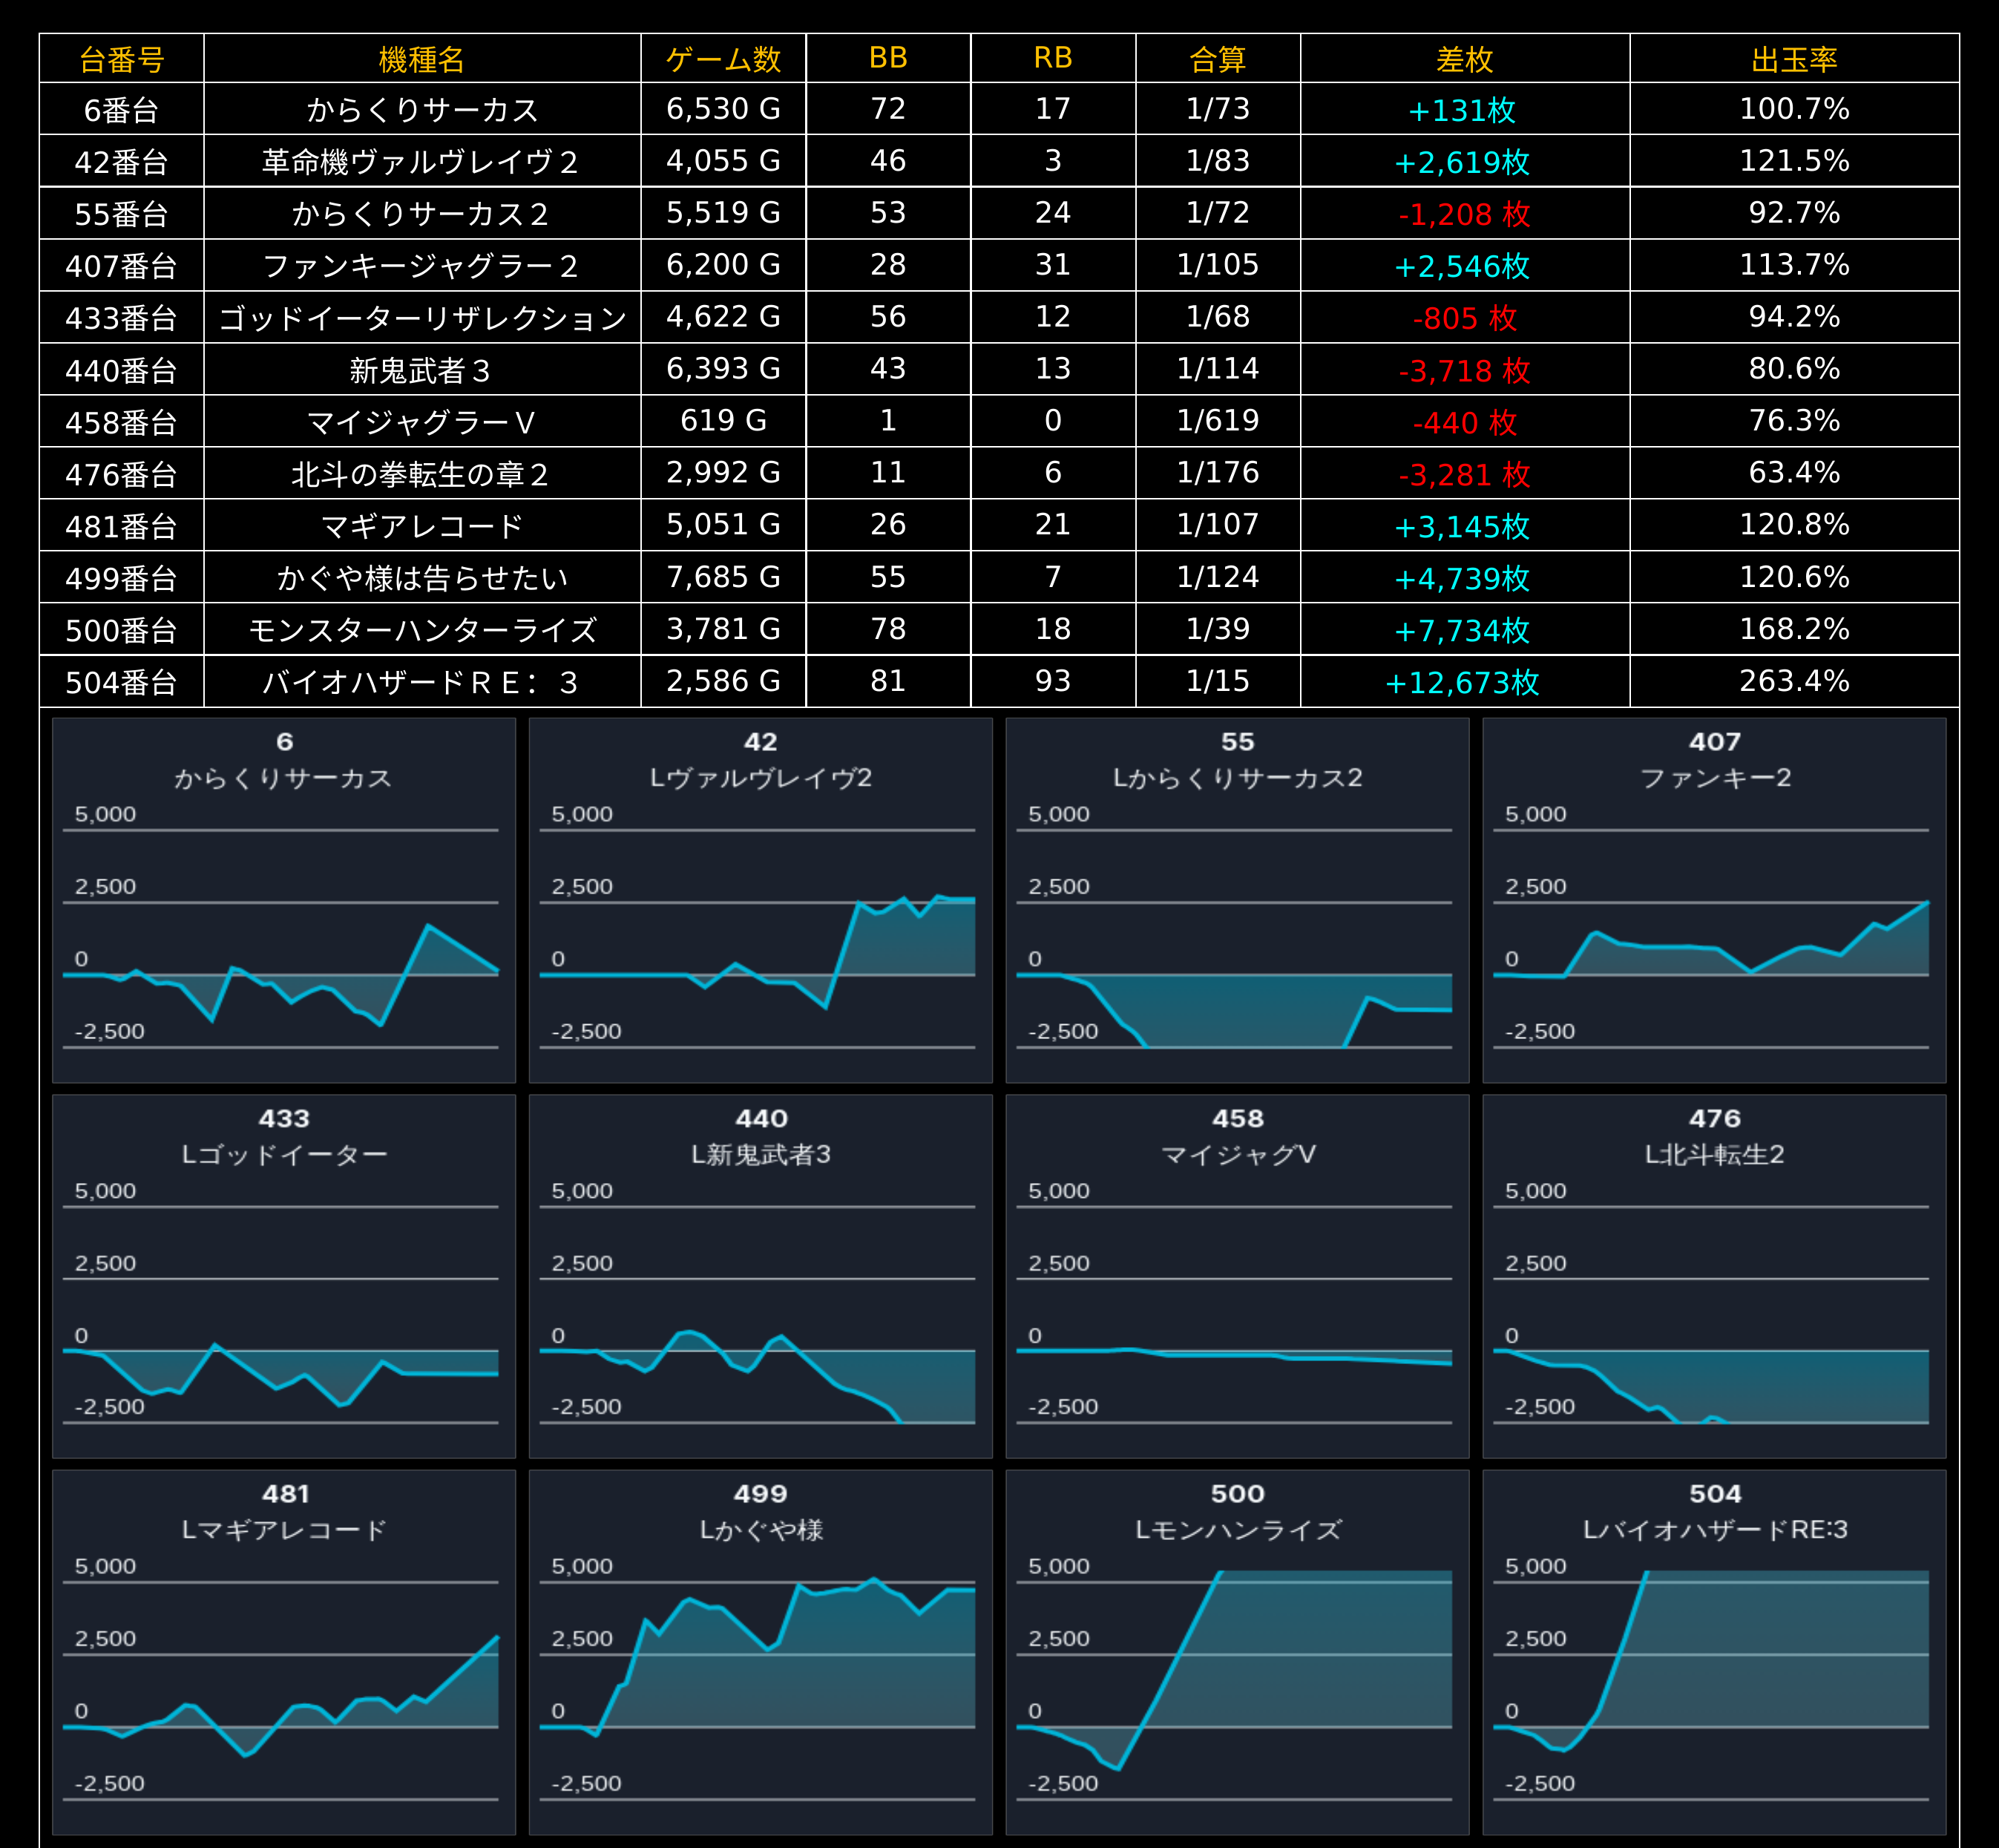Select 北斗の拳転生の章２ in the table
The image size is (1999, 1848).
tap(422, 473)
